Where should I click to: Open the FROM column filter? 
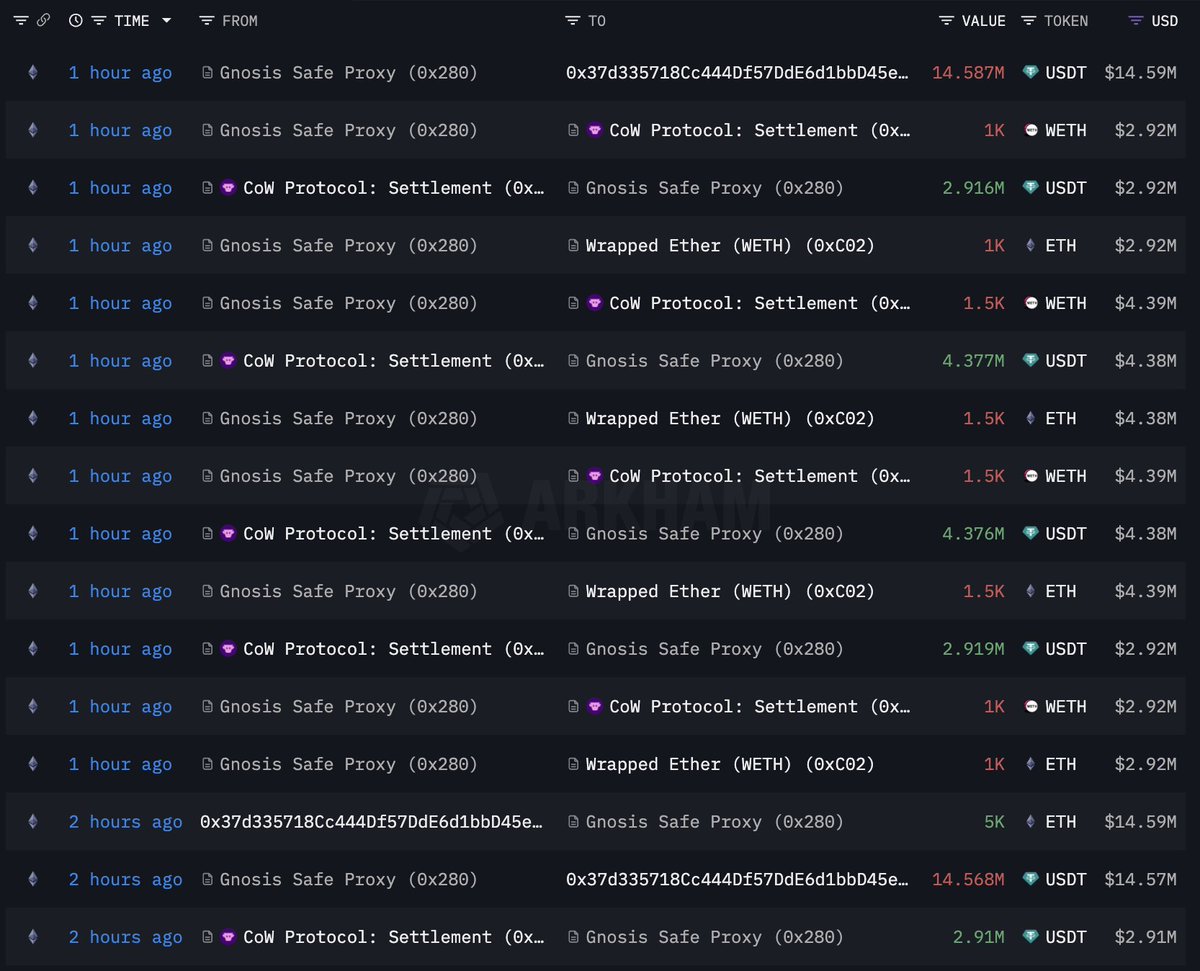[207, 21]
